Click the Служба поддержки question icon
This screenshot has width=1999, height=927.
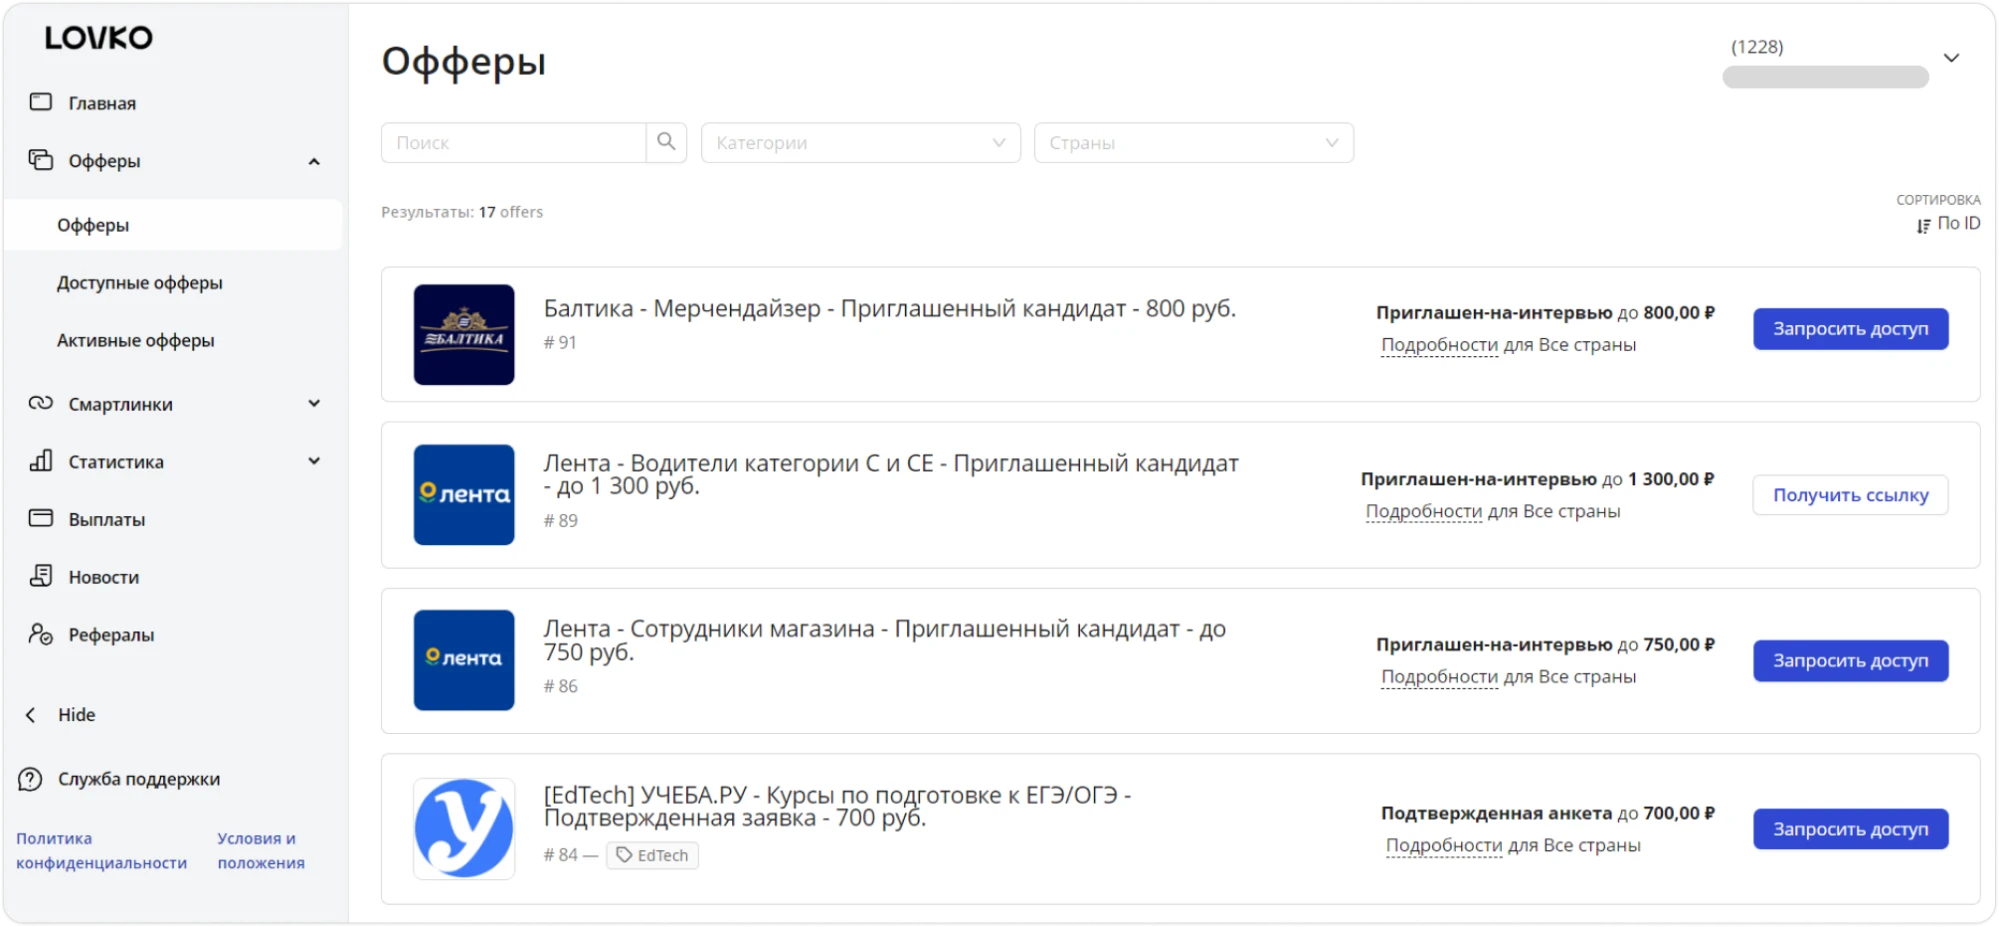click(31, 779)
